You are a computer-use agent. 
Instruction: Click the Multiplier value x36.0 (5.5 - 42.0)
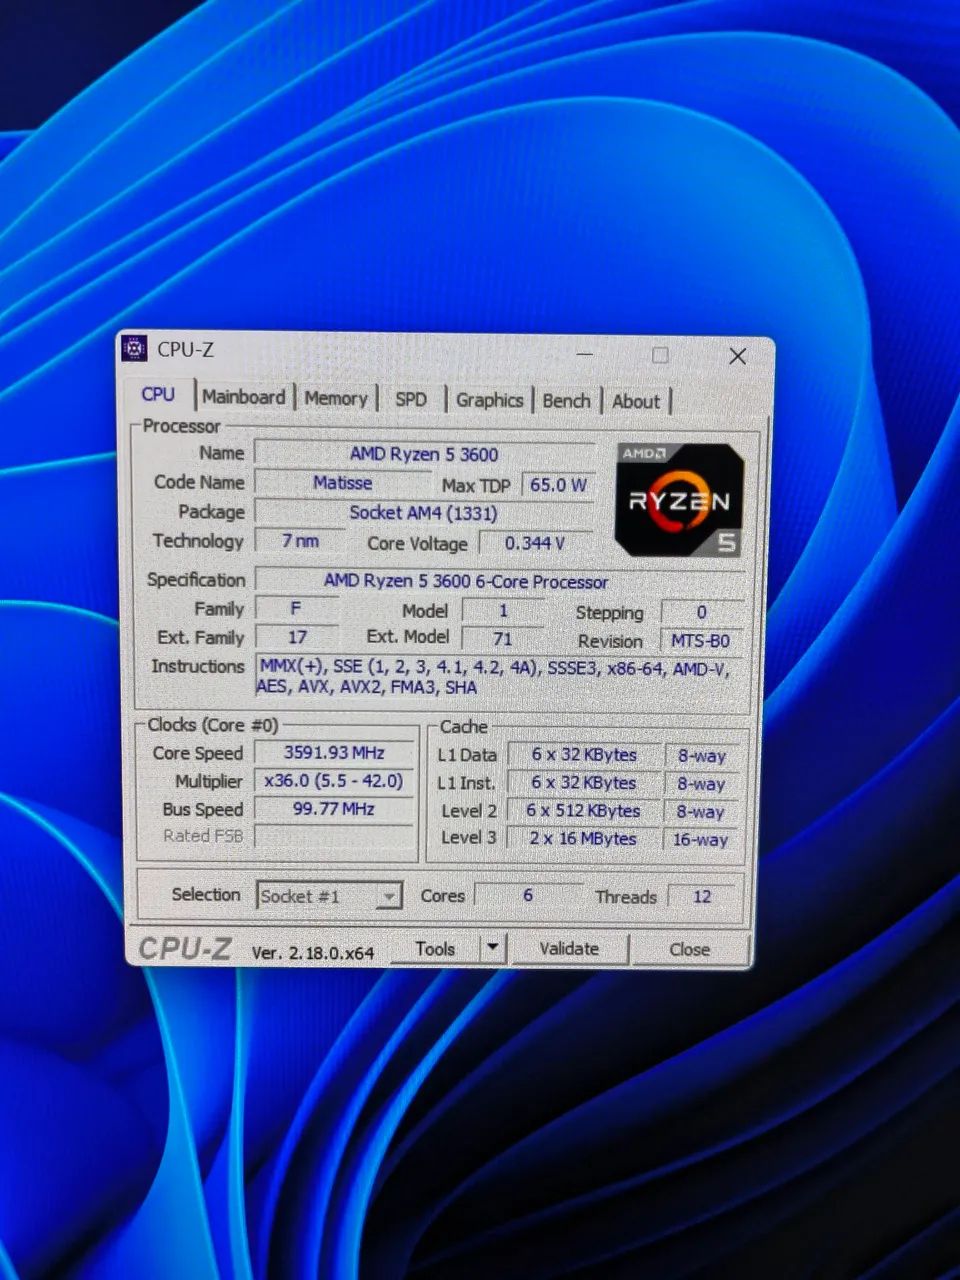point(334,780)
